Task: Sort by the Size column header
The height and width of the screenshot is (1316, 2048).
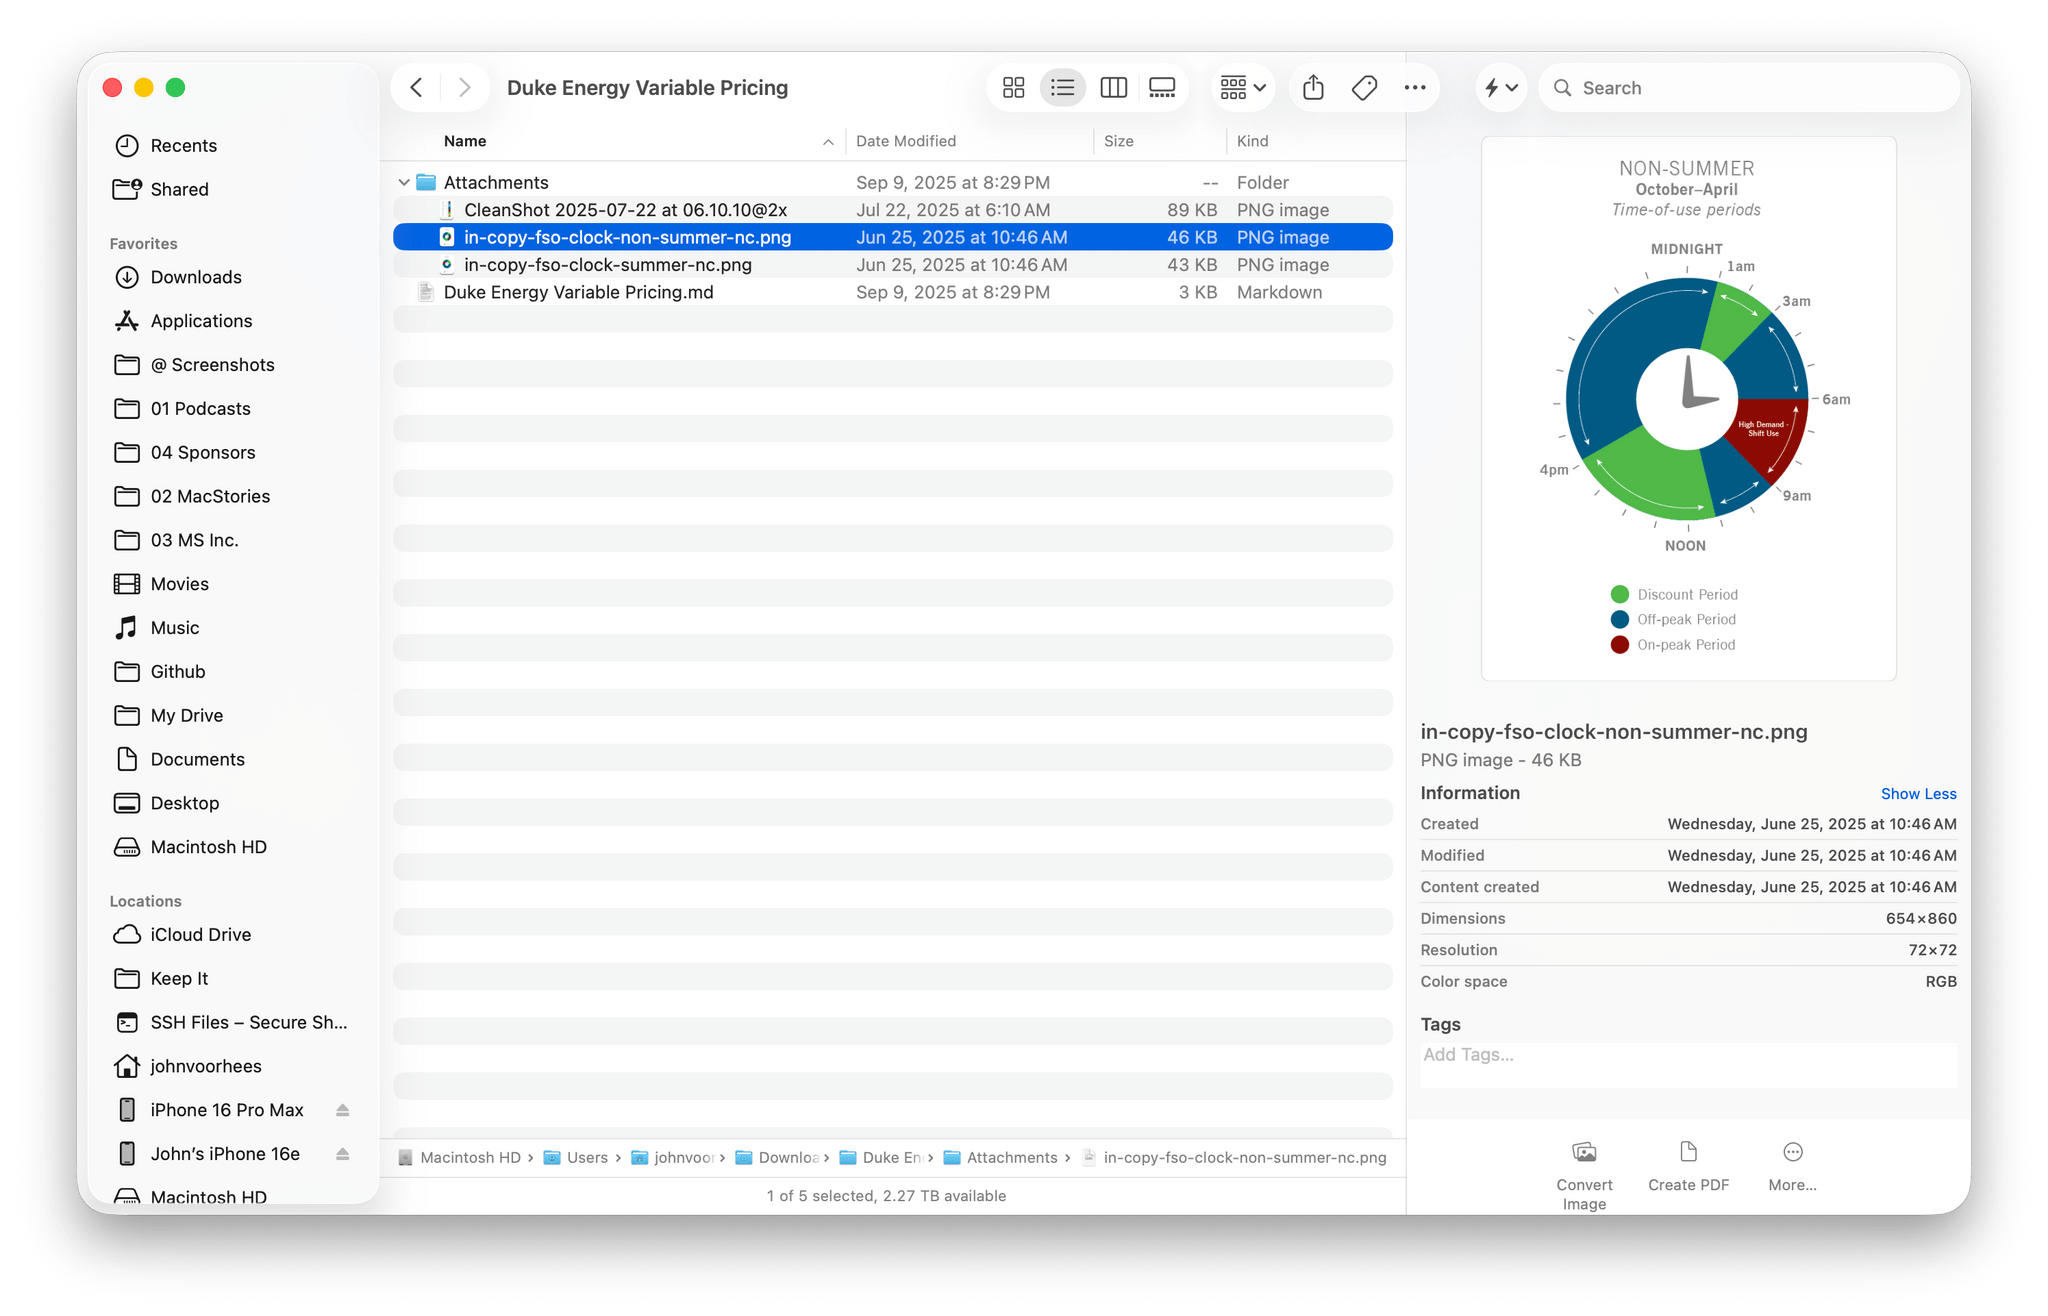Action: coord(1118,141)
